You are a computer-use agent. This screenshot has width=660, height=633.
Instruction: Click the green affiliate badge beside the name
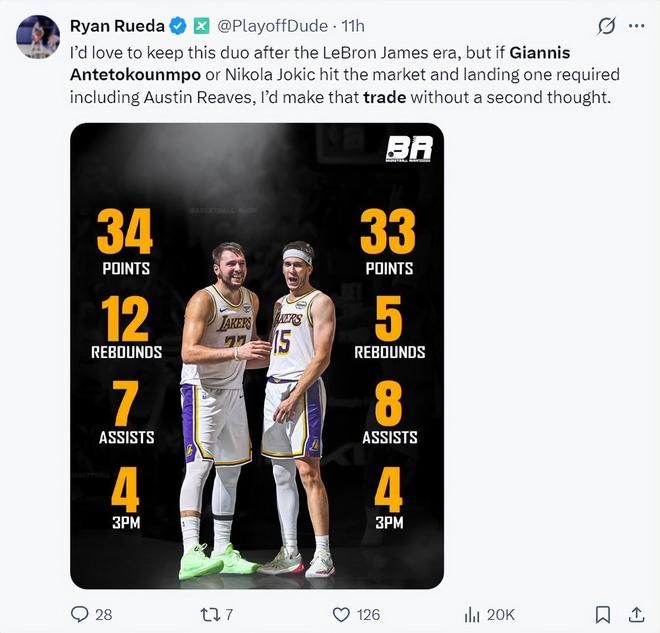tap(200, 25)
